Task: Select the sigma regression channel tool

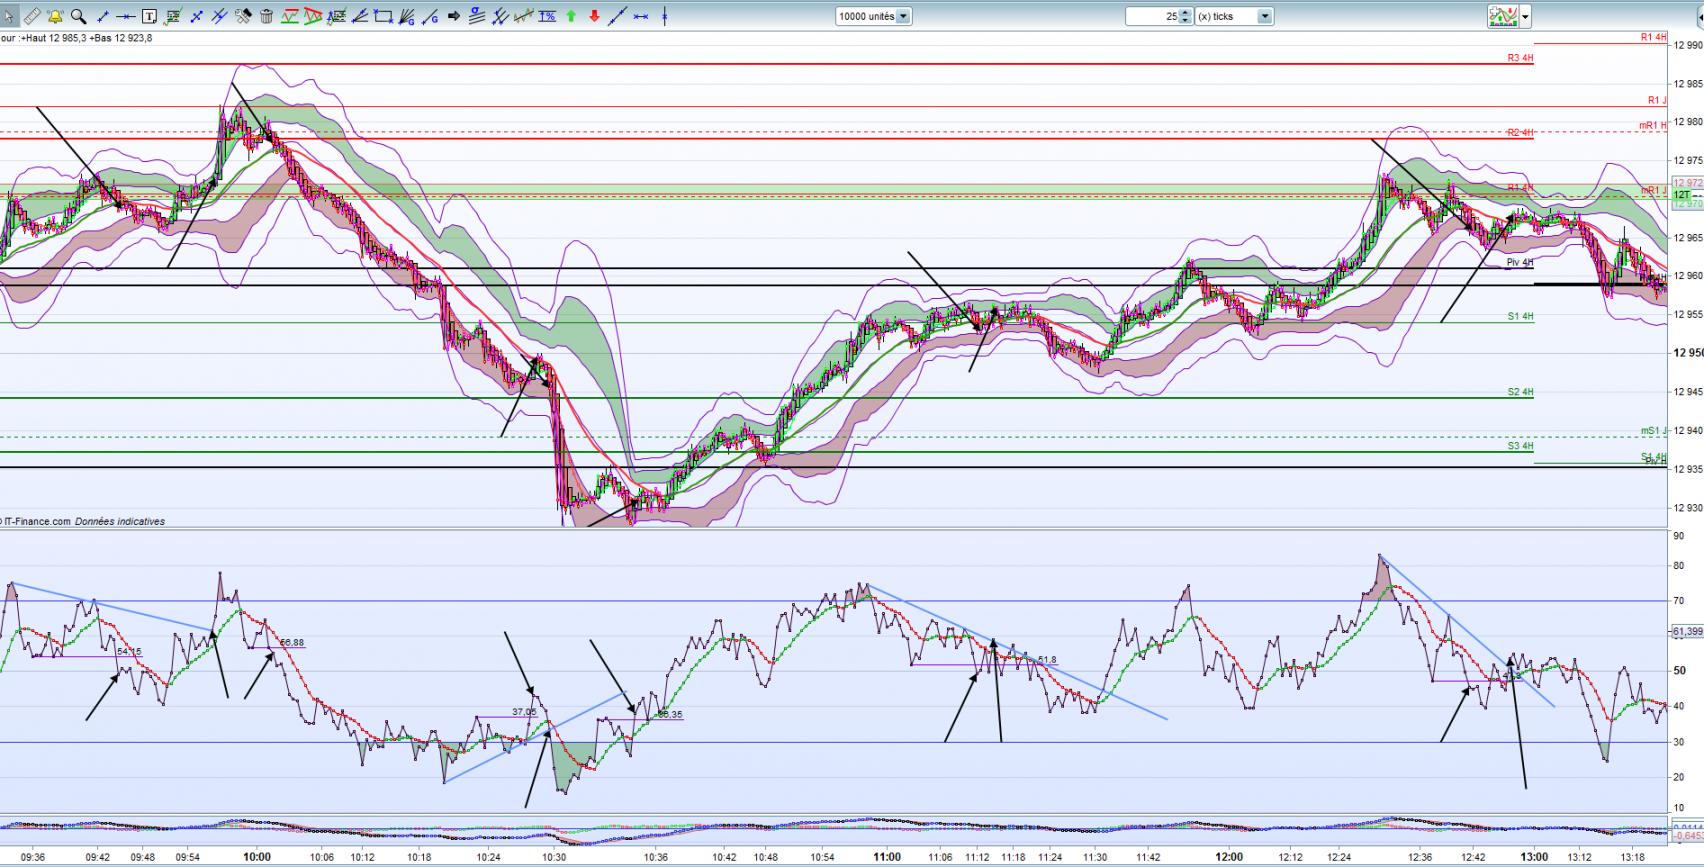Action: click(478, 16)
